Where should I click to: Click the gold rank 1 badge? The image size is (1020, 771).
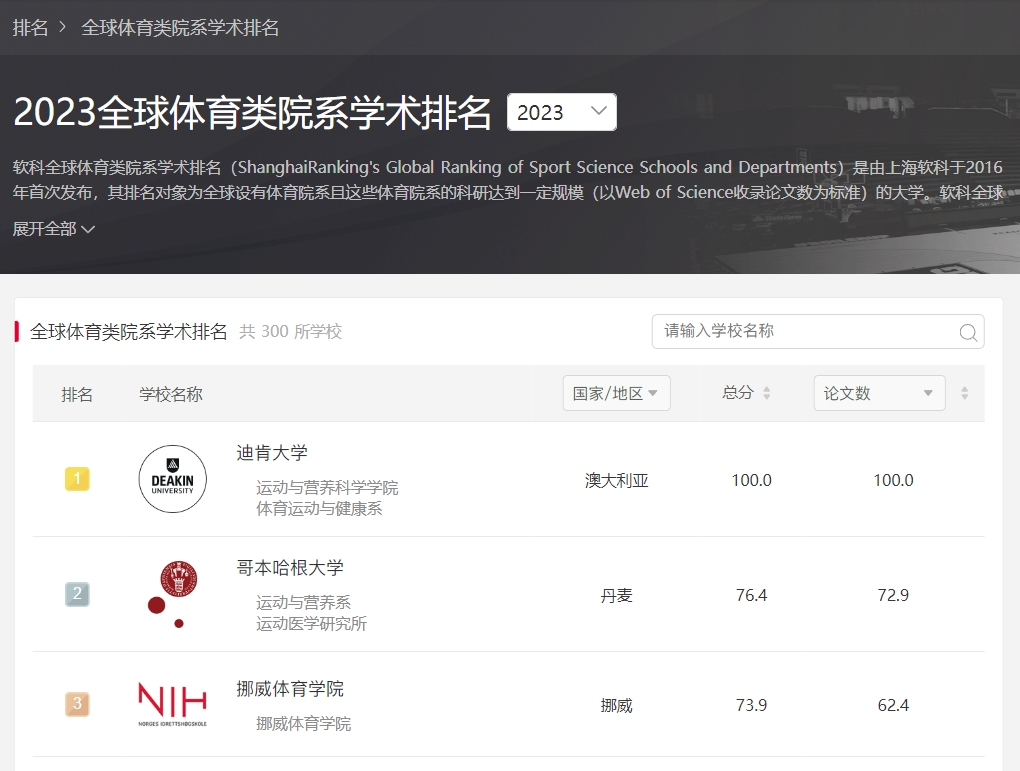[x=77, y=479]
